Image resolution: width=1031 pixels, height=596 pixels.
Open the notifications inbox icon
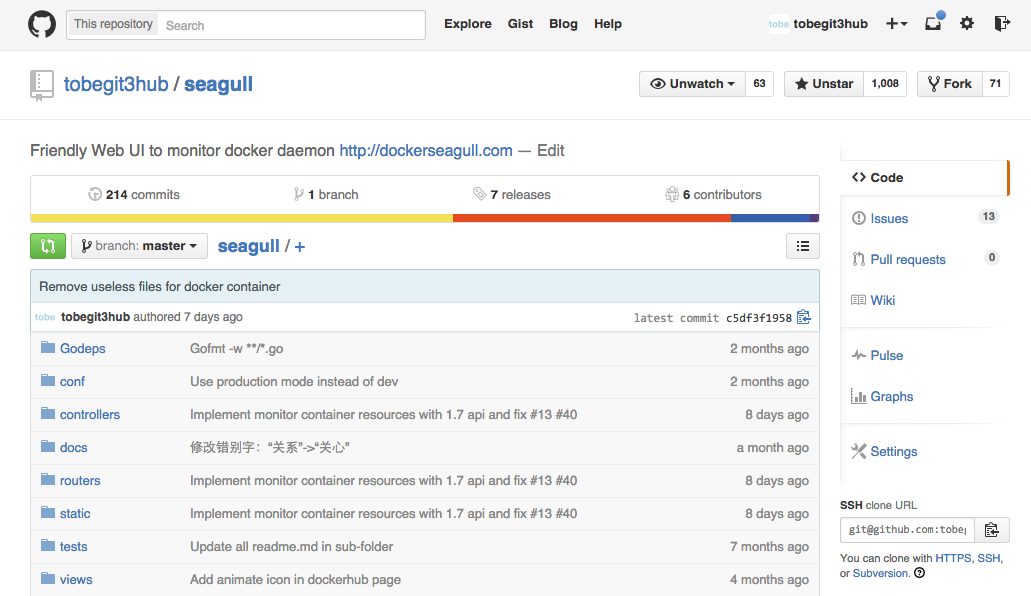pos(934,22)
